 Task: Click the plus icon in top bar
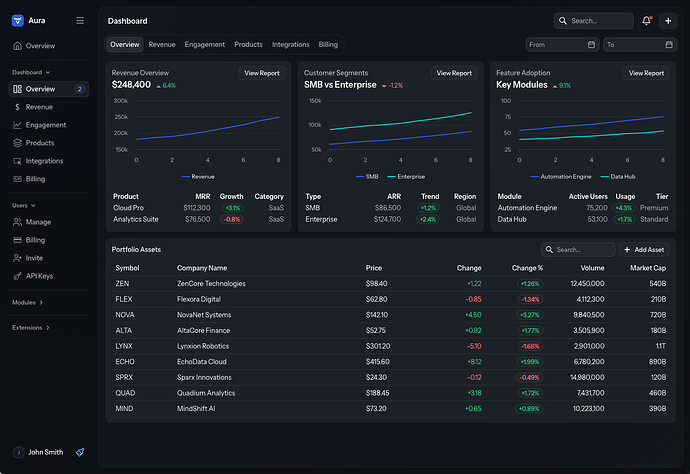(668, 20)
